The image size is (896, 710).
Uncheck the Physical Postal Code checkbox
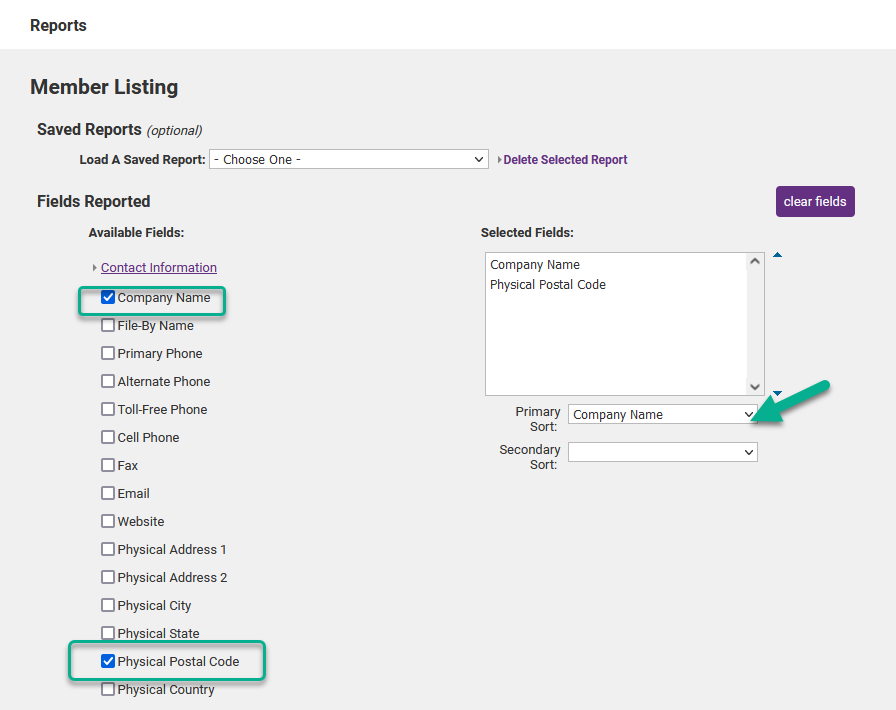[108, 661]
